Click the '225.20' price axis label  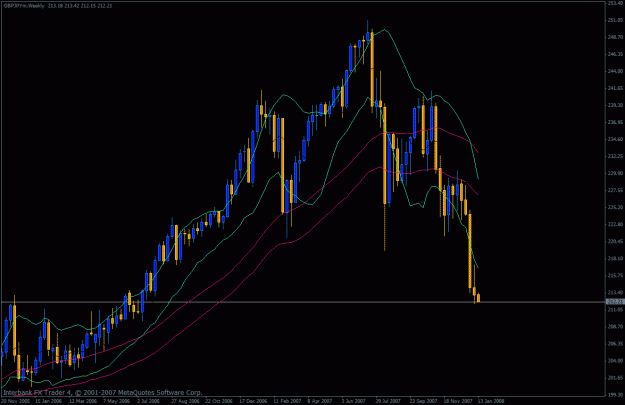615,207
